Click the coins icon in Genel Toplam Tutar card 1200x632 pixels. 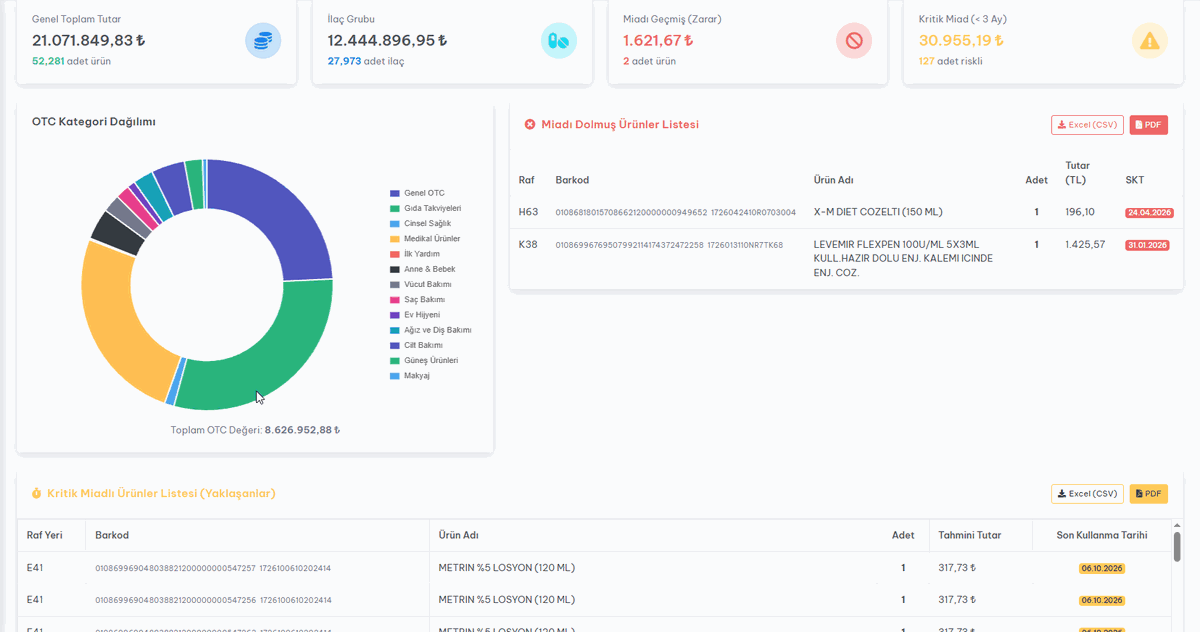(x=263, y=41)
